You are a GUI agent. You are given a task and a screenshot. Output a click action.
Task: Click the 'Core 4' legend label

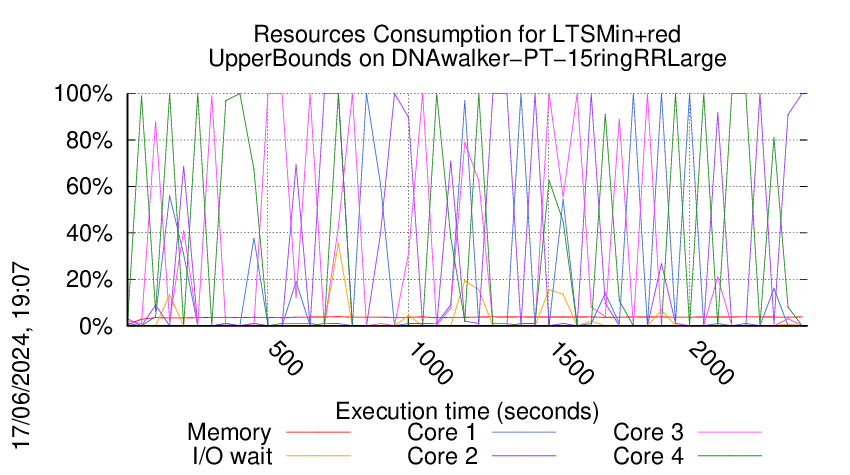[x=648, y=457]
